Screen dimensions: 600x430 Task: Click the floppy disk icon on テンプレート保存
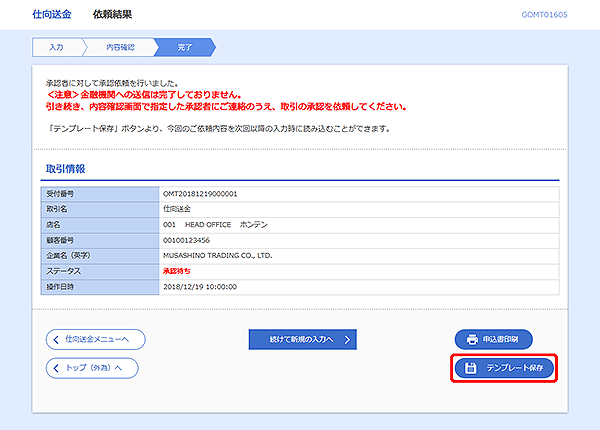(x=469, y=369)
